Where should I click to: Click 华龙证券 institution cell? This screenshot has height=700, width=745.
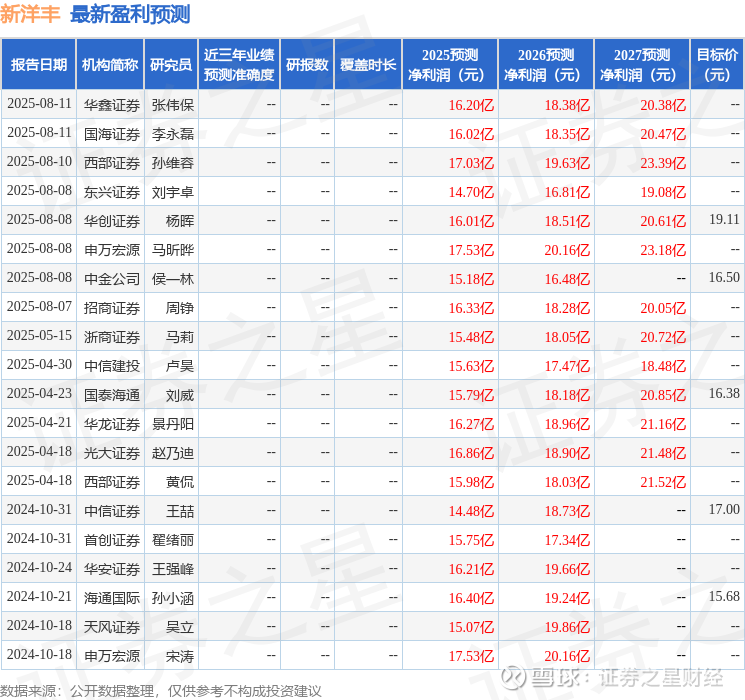[112, 424]
